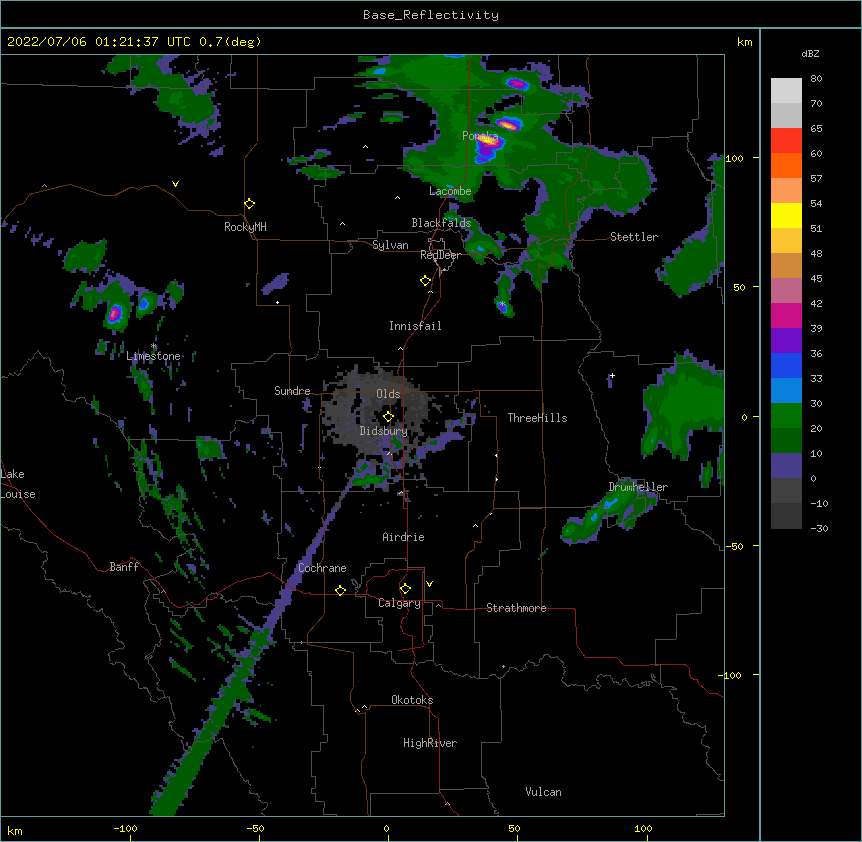Click the Innisfail label
The height and width of the screenshot is (842, 862).
415,326
